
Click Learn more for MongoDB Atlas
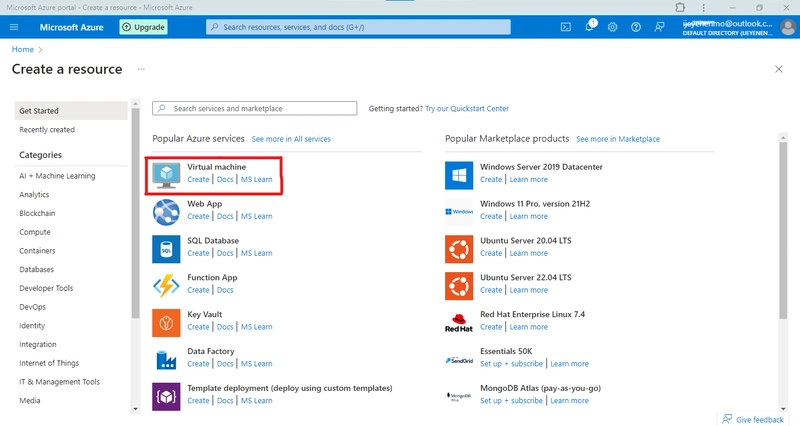click(x=569, y=400)
